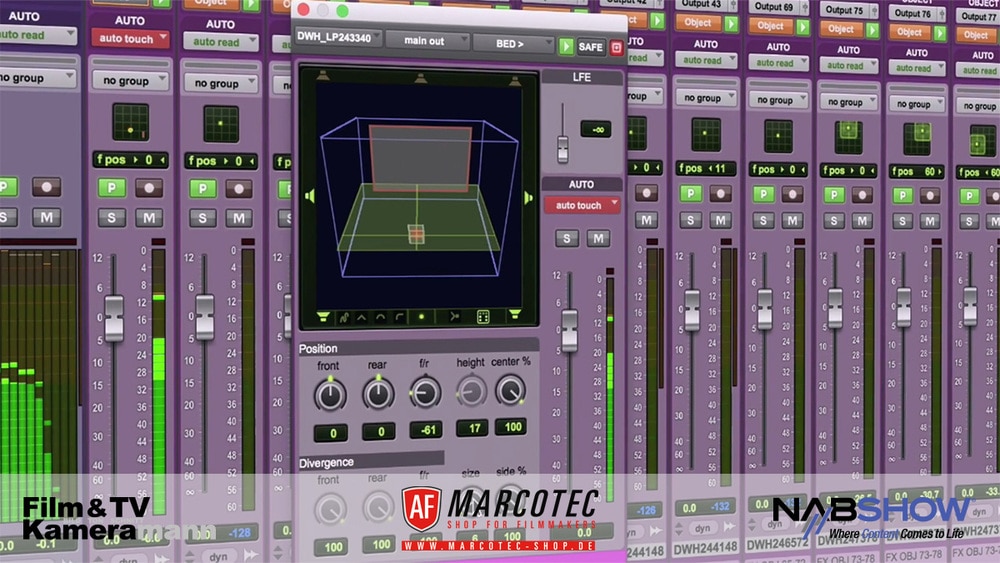Click the volume fader handle on the auto touch mixer track

click(114, 318)
